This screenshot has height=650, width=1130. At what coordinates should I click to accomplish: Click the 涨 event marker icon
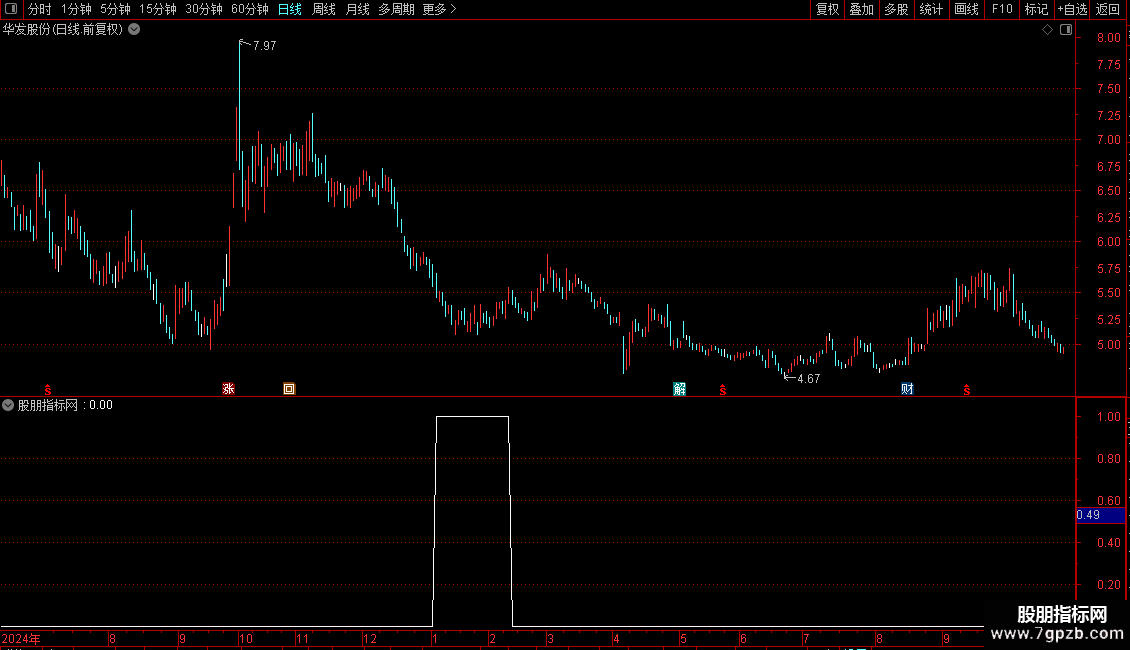coord(228,389)
